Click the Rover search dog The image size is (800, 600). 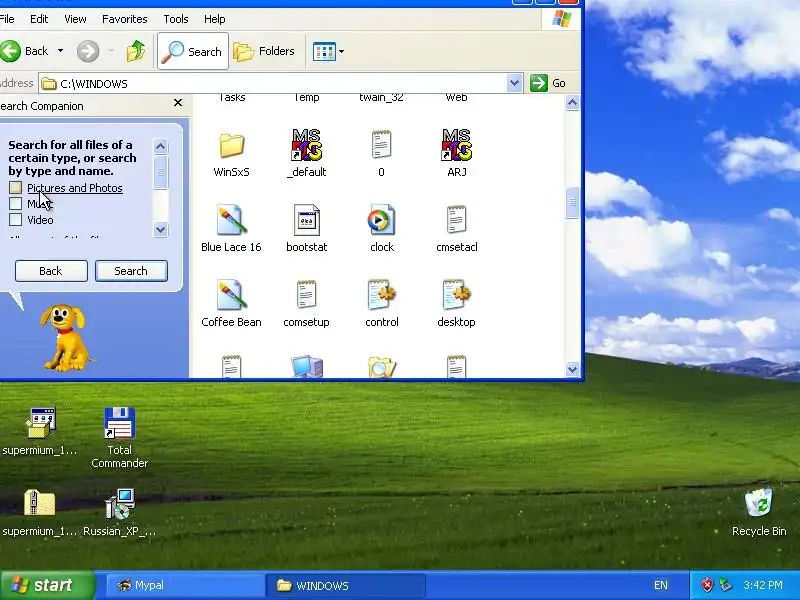(65, 338)
